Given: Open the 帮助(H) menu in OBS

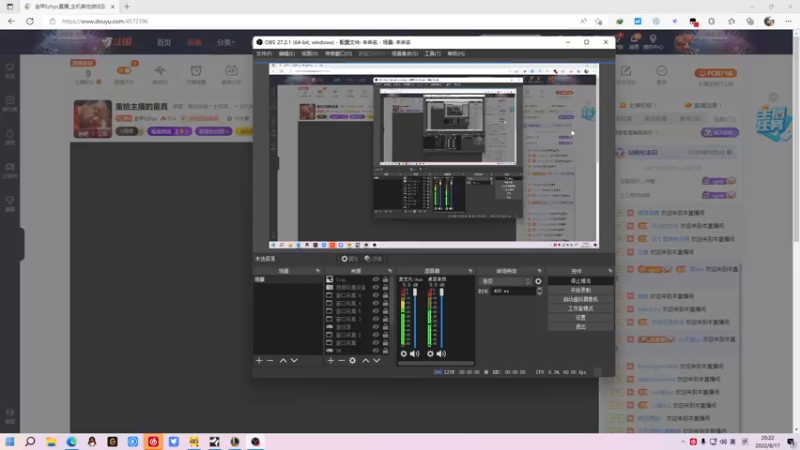Looking at the screenshot, I should pyautogui.click(x=456, y=54).
